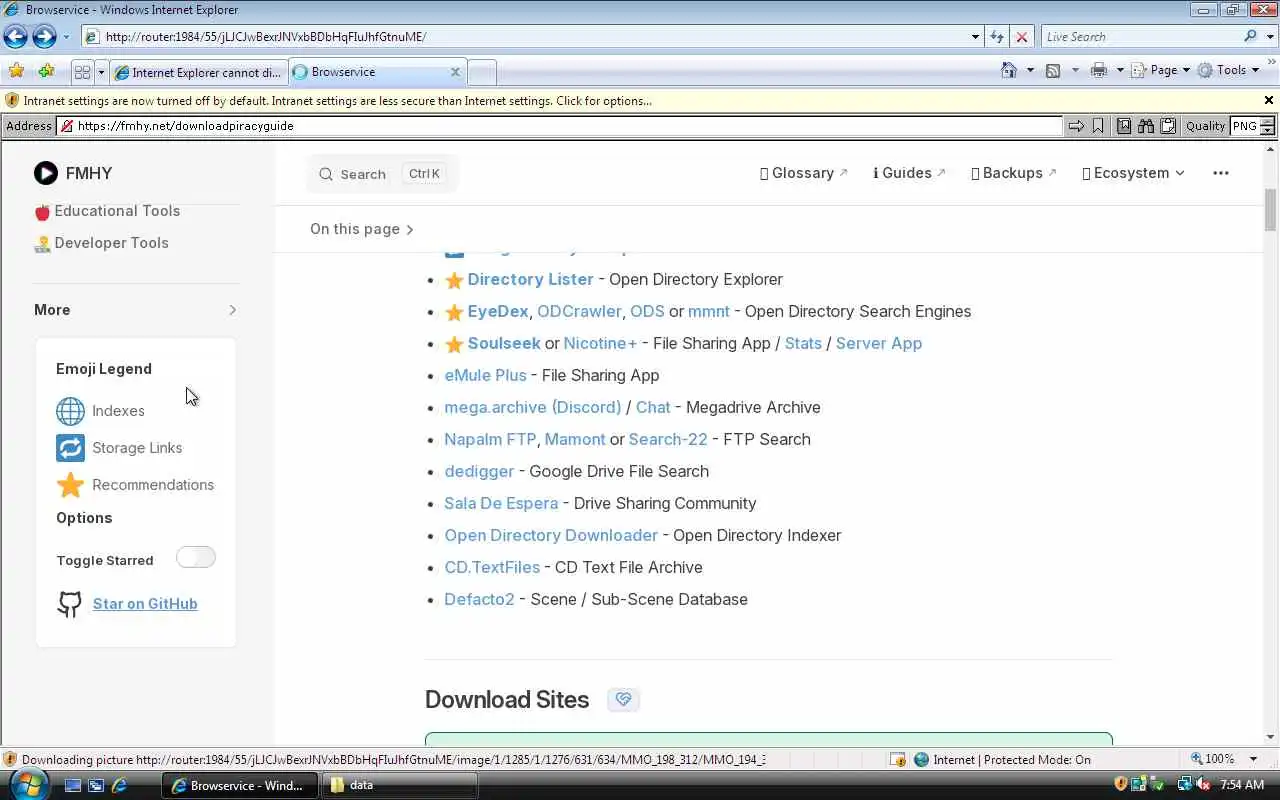Click the Storage Links sync icon
The image size is (1280, 800).
[x=70, y=448]
